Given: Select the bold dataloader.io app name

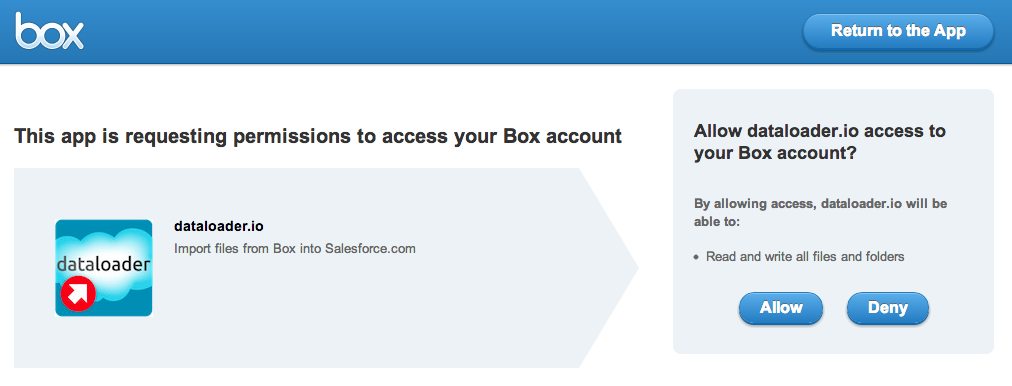Looking at the screenshot, I should [x=219, y=226].
